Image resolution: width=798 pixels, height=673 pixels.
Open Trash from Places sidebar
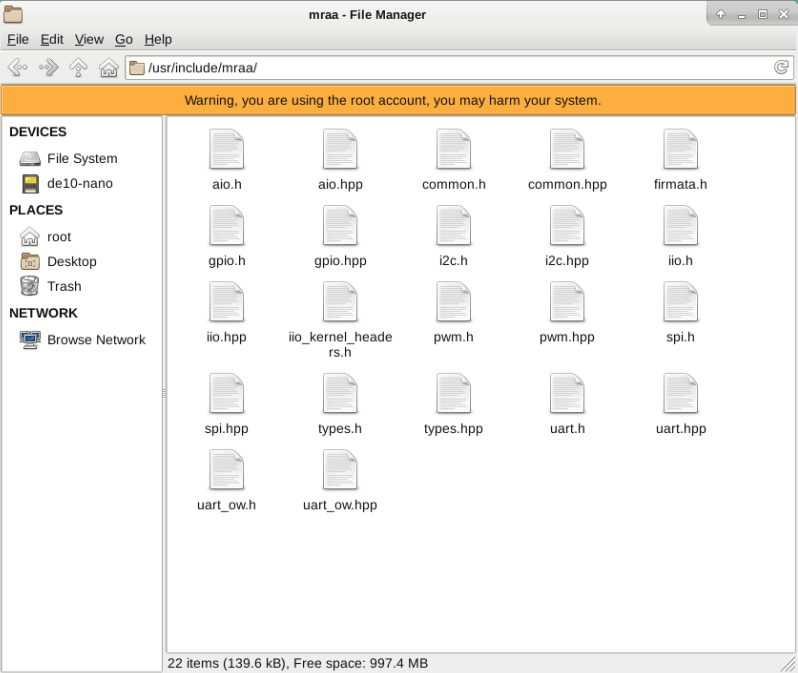pos(64,286)
